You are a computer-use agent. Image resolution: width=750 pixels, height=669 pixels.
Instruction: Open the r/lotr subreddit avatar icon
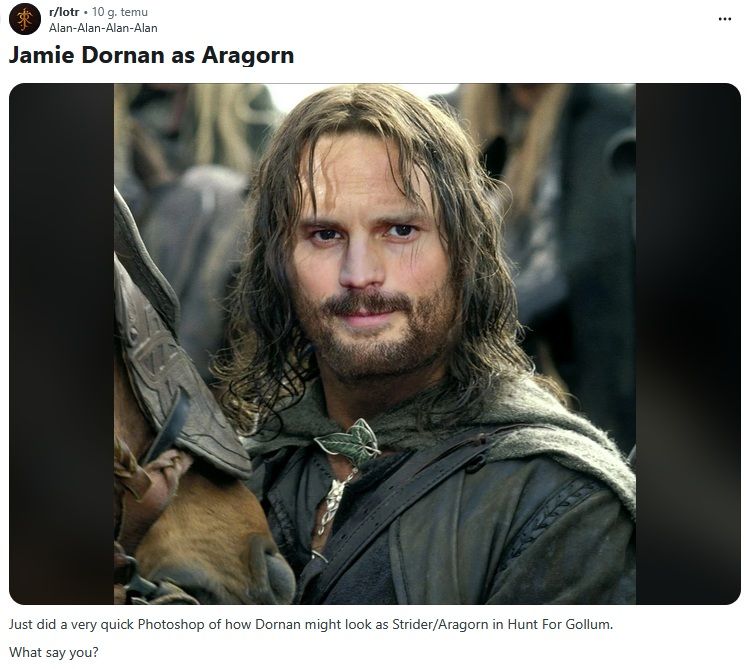pyautogui.click(x=25, y=19)
